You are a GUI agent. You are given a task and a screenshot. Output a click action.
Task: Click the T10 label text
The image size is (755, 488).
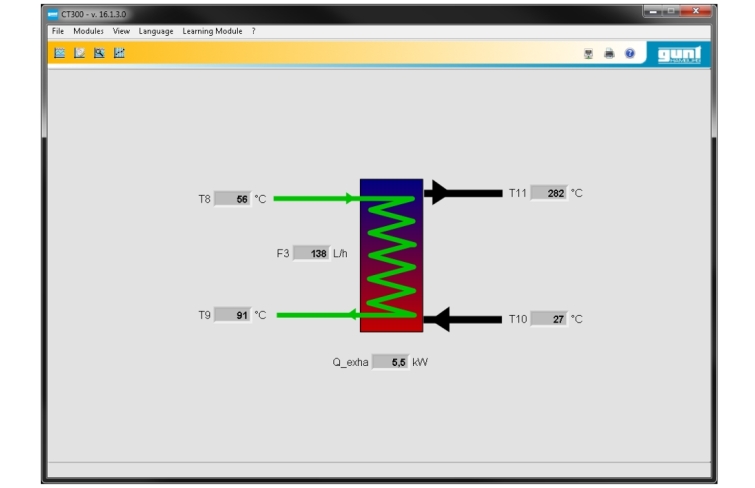tap(518, 318)
